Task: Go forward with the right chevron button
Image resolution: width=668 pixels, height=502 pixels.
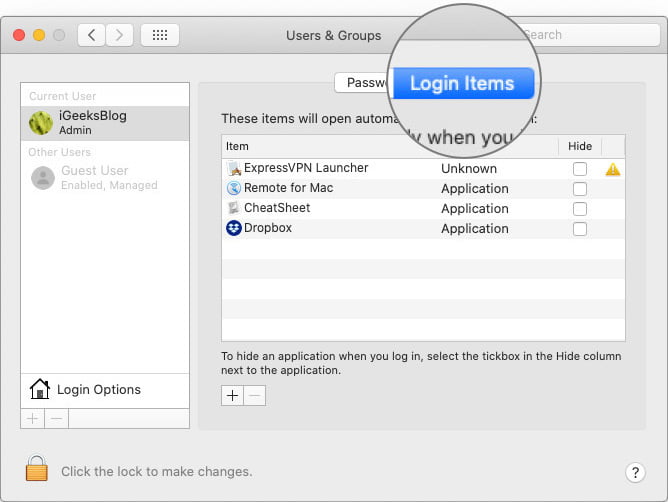Action: pyautogui.click(x=119, y=35)
